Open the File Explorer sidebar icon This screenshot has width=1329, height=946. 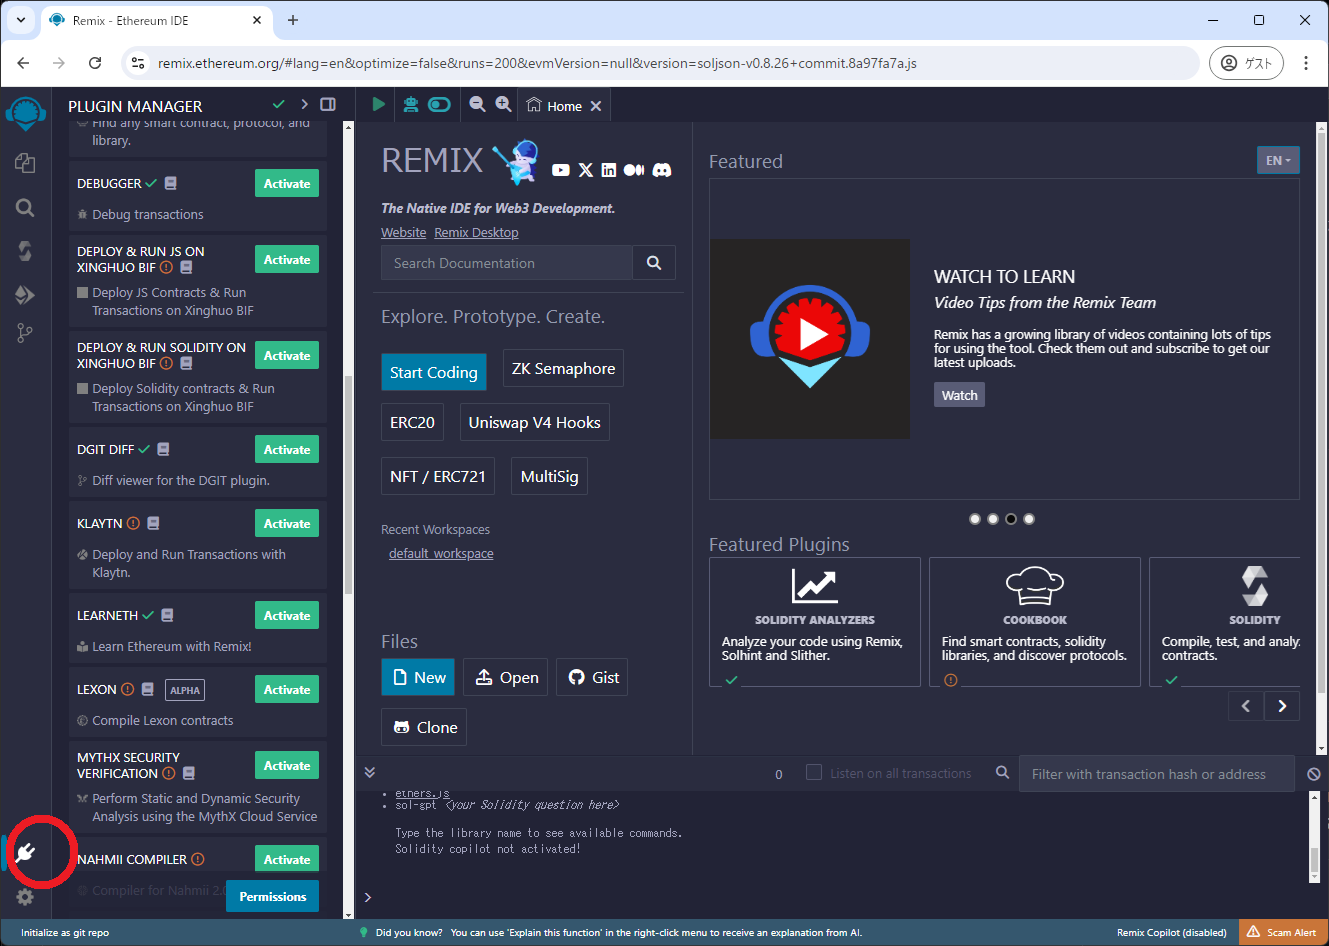tap(25, 163)
